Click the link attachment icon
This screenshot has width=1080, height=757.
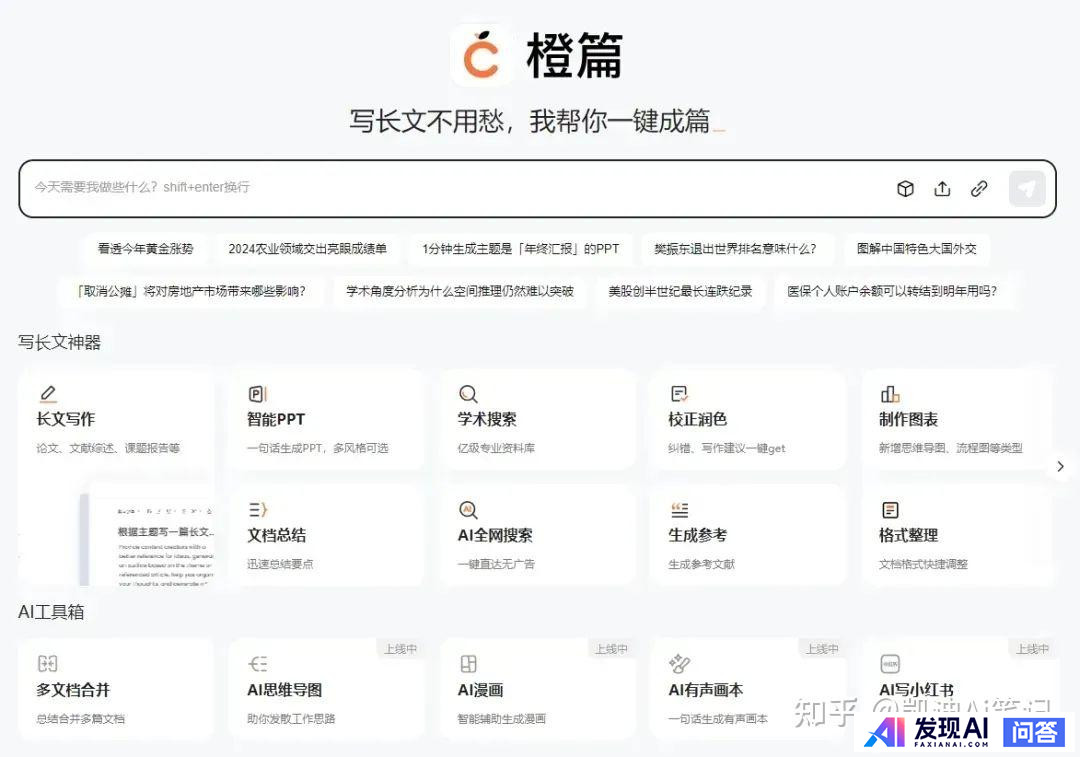click(x=979, y=189)
